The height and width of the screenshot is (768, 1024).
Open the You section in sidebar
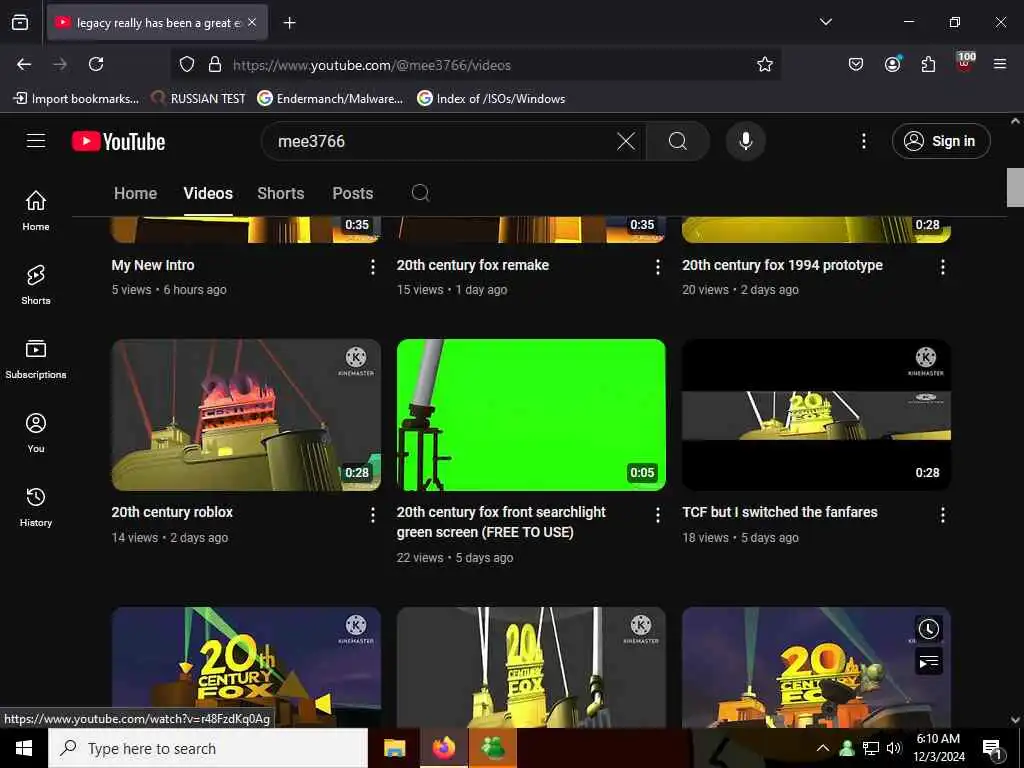36,432
